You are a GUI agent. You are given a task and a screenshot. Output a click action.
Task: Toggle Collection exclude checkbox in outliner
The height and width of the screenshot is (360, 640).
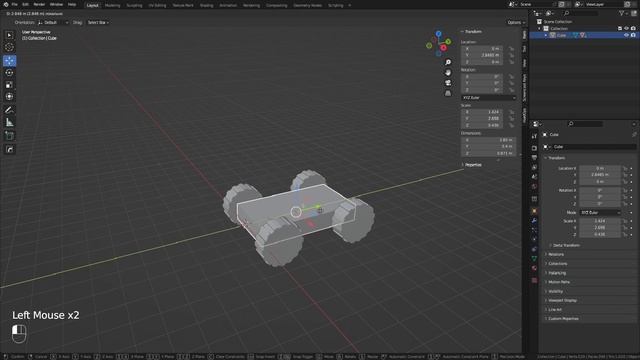point(620,29)
